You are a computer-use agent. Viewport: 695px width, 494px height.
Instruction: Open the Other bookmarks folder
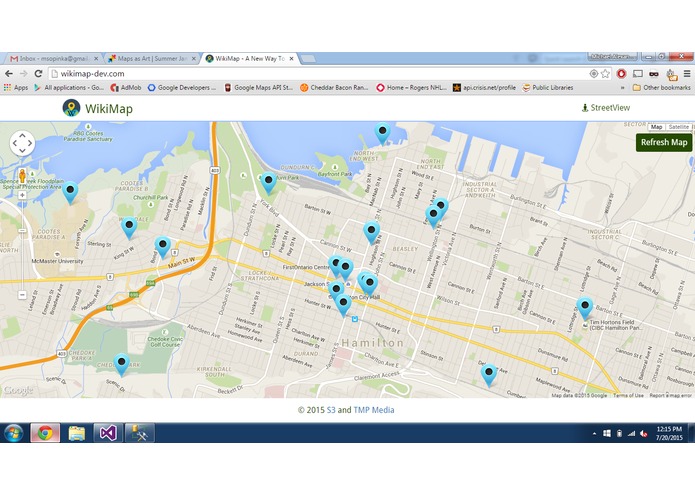pyautogui.click(x=661, y=88)
